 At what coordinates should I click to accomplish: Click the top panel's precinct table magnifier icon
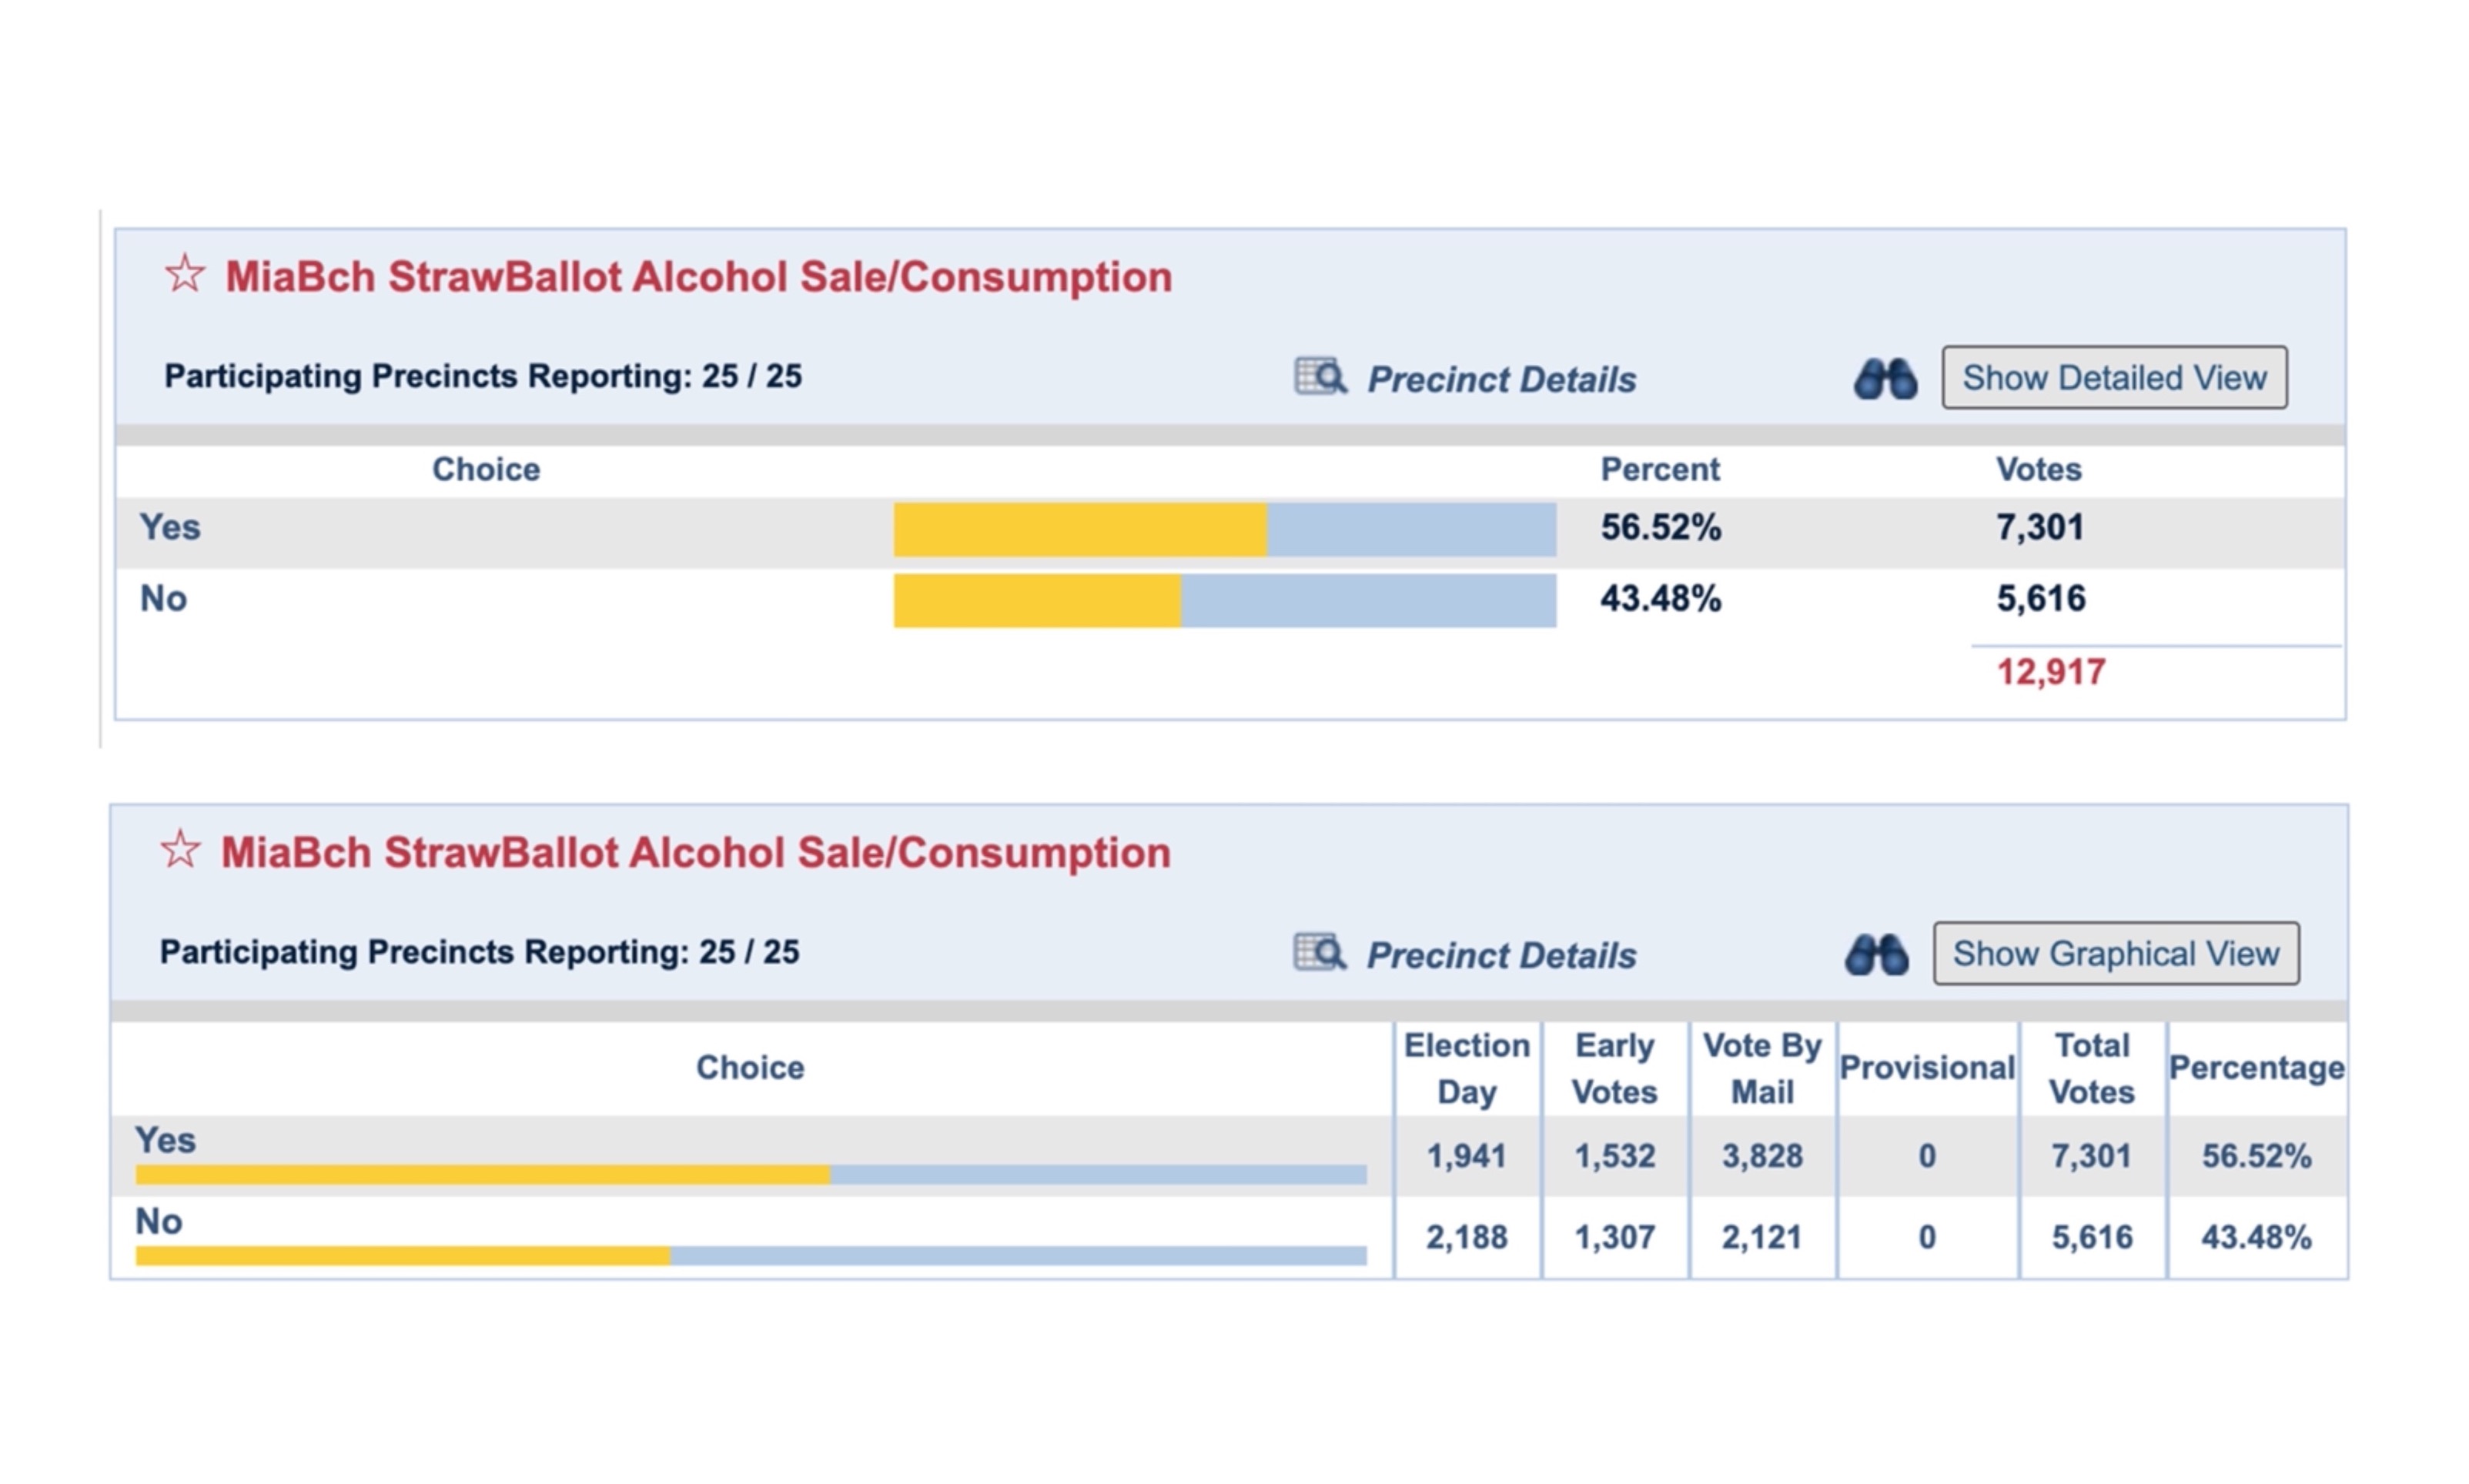click(x=1320, y=377)
